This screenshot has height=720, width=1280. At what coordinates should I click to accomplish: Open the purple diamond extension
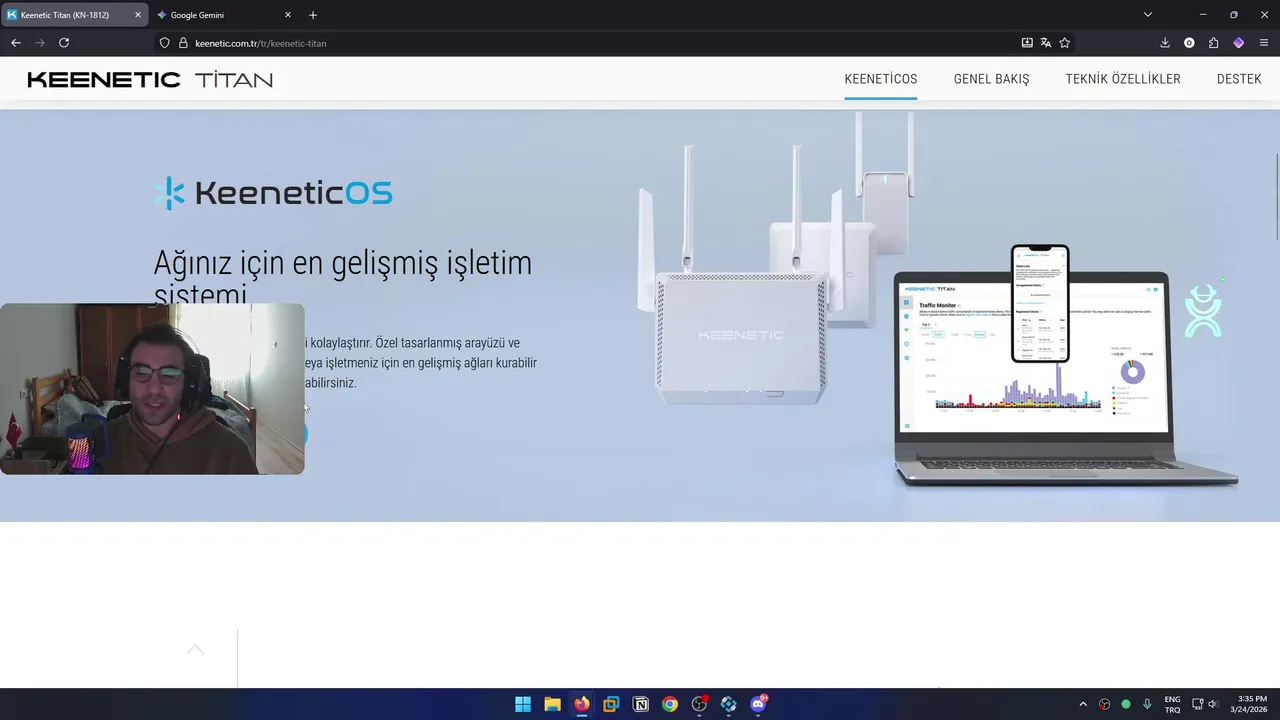pos(1239,43)
